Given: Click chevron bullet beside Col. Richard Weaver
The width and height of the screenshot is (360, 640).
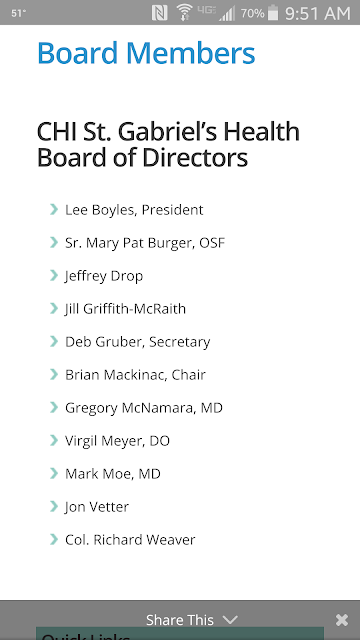Looking at the screenshot, I should click(53, 540).
